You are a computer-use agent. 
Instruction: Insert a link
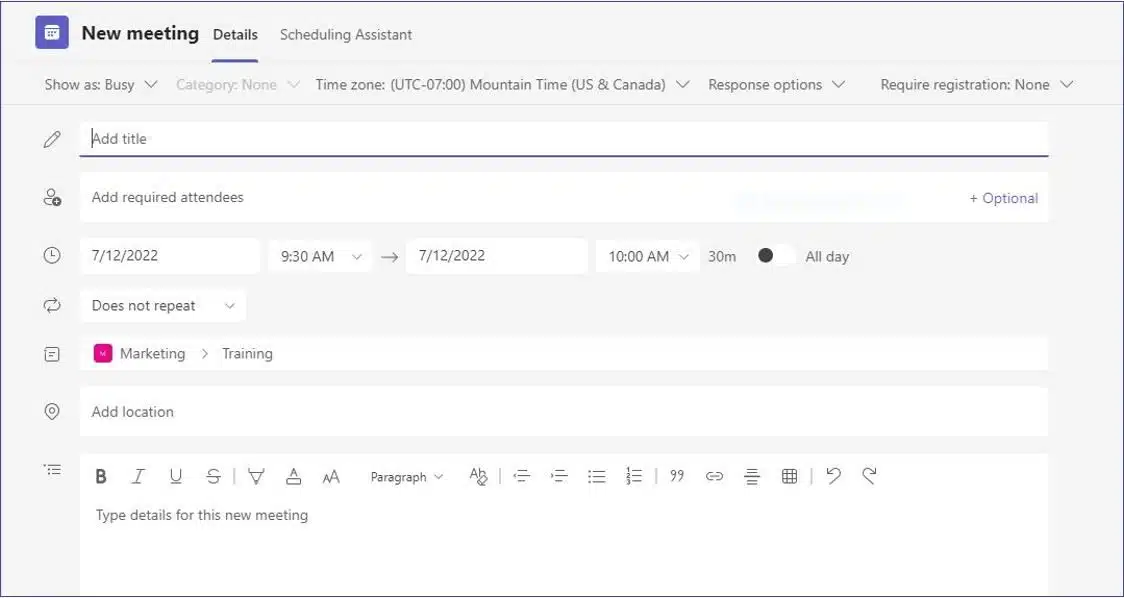click(x=714, y=476)
